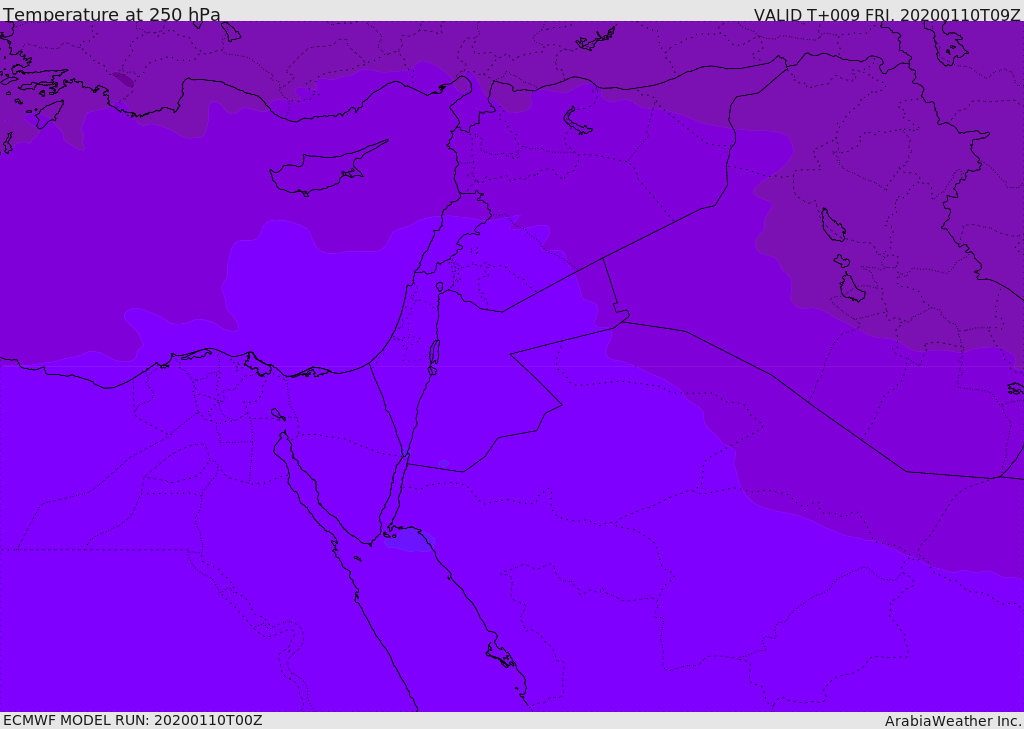Click the lighter cold patch near the Gulf of Aqaba
This screenshot has height=729, width=1024.
pyautogui.click(x=409, y=540)
